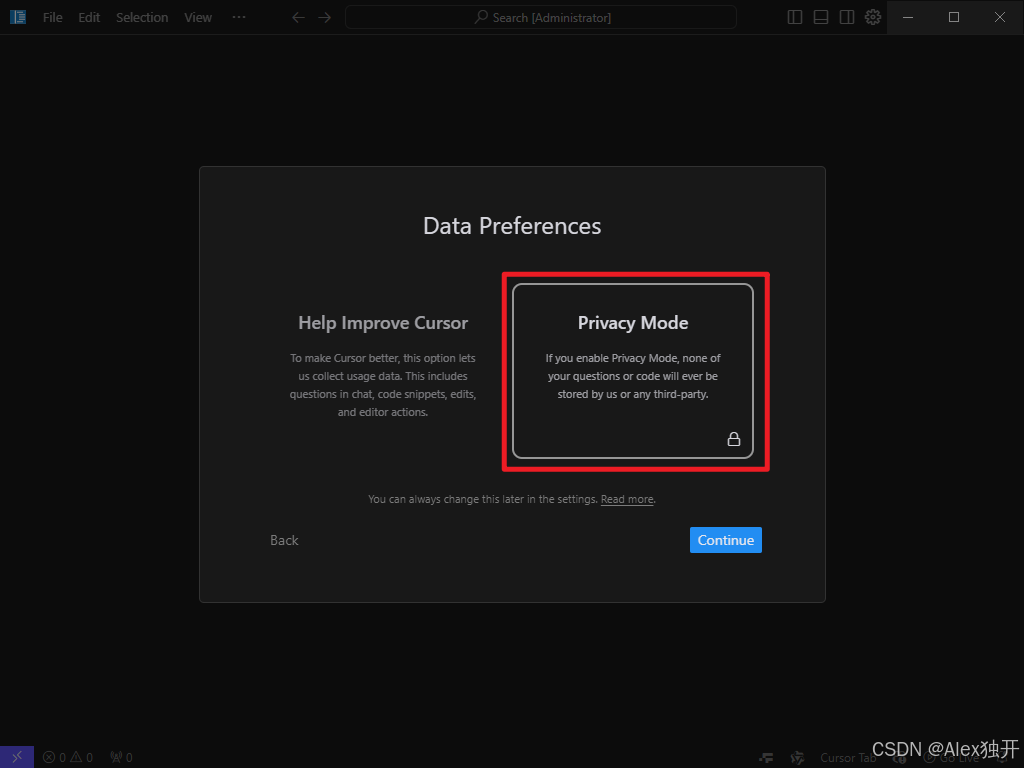Open the View menu

[x=197, y=17]
